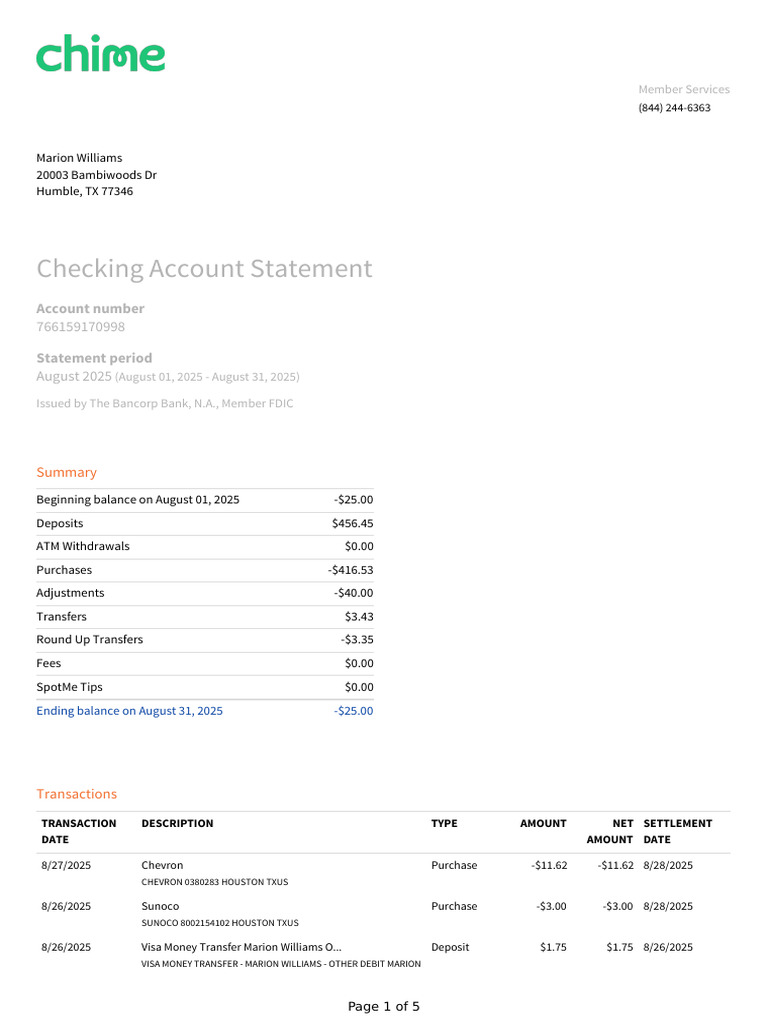Click the Statement period label
The height and width of the screenshot is (1024, 768).
pyautogui.click(x=94, y=358)
